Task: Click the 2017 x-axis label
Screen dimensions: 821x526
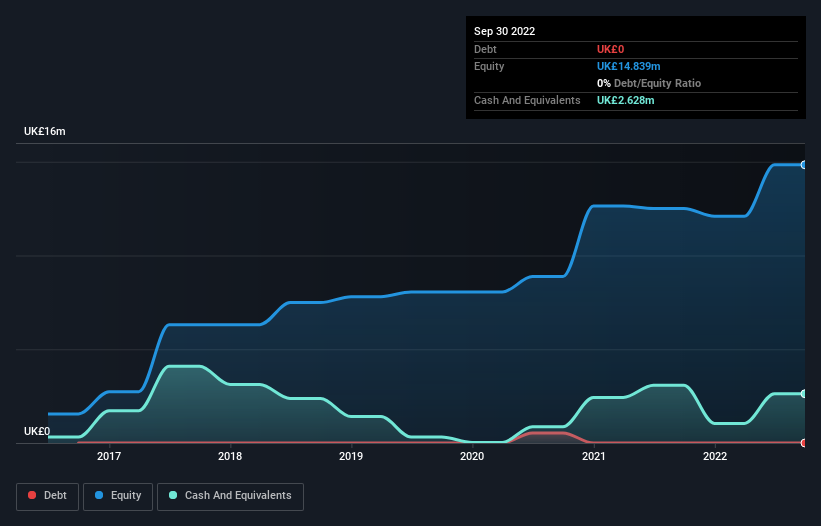Action: point(109,456)
